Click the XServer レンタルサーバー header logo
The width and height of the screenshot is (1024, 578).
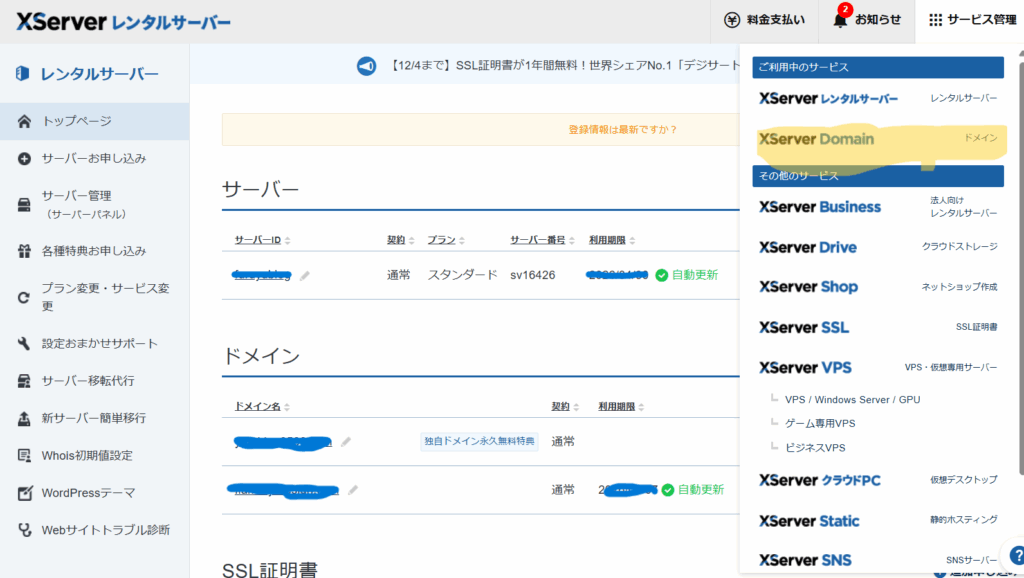coord(124,21)
